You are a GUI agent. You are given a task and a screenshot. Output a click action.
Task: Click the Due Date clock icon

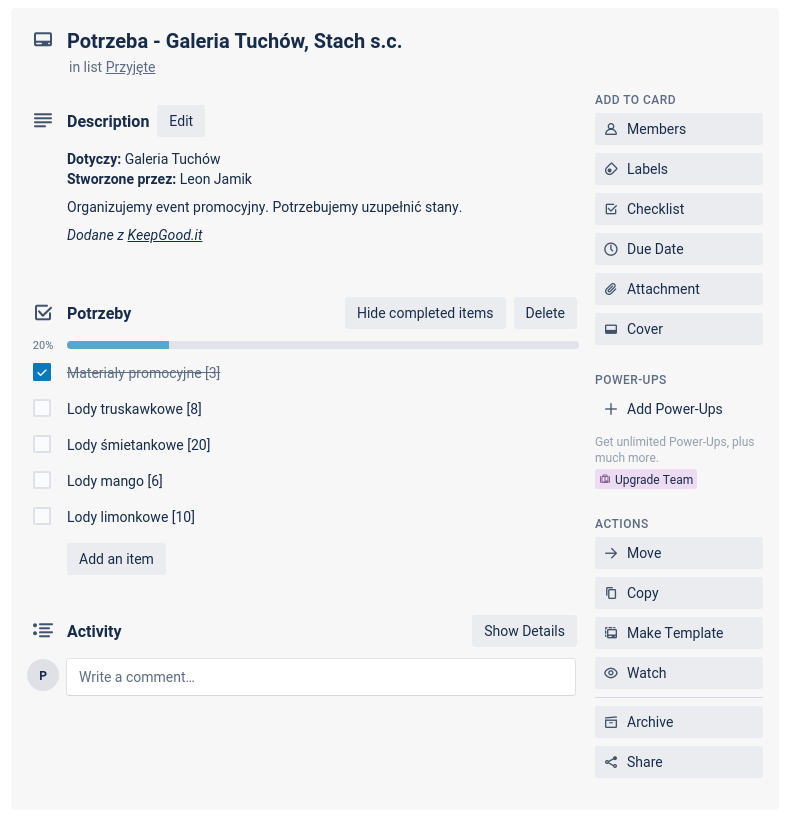pyautogui.click(x=611, y=249)
